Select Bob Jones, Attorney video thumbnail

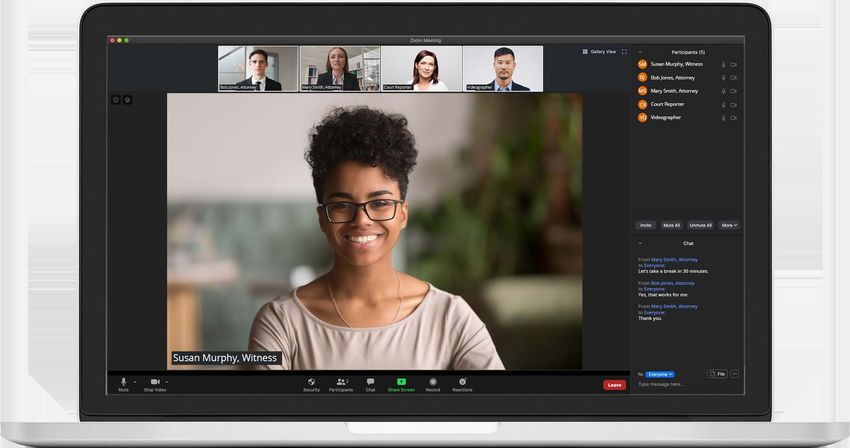tap(258, 68)
